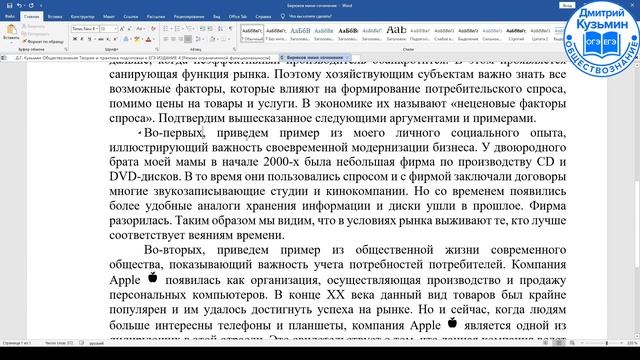Screen dimensions: 640x360
Task: Insert a multilevel list
Action: [189, 29]
